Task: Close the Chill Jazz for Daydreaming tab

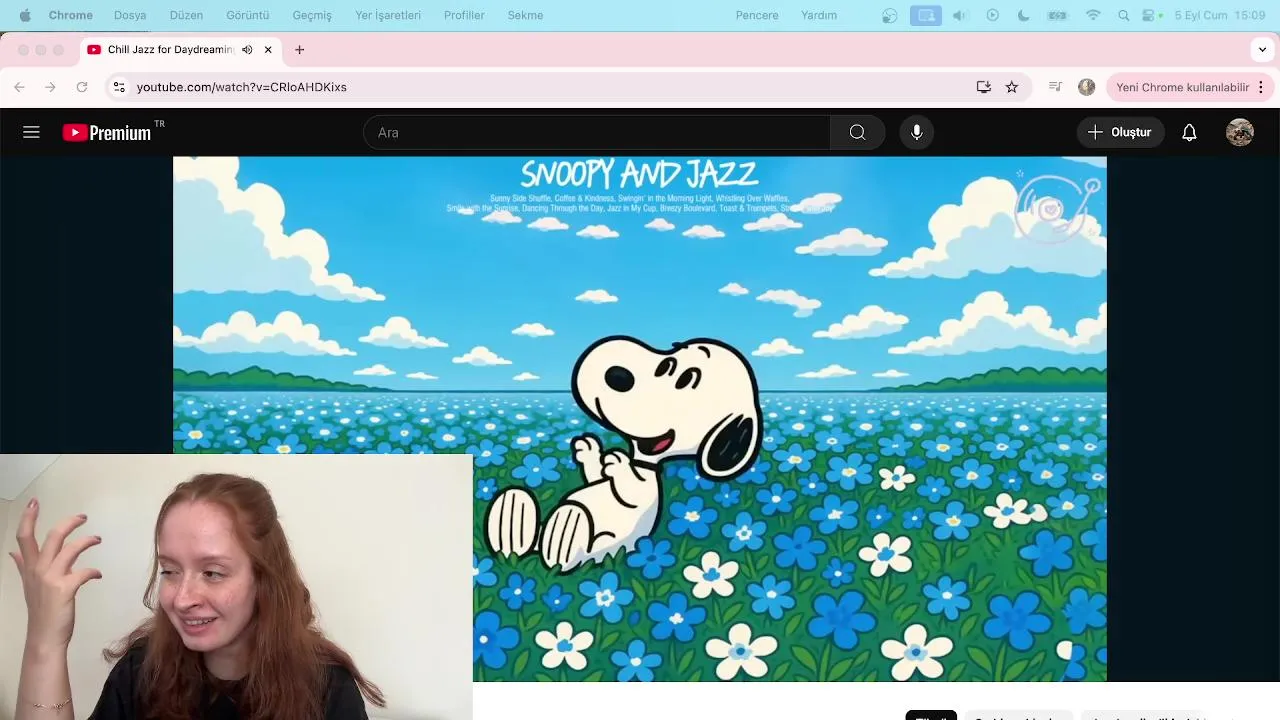Action: (x=268, y=49)
